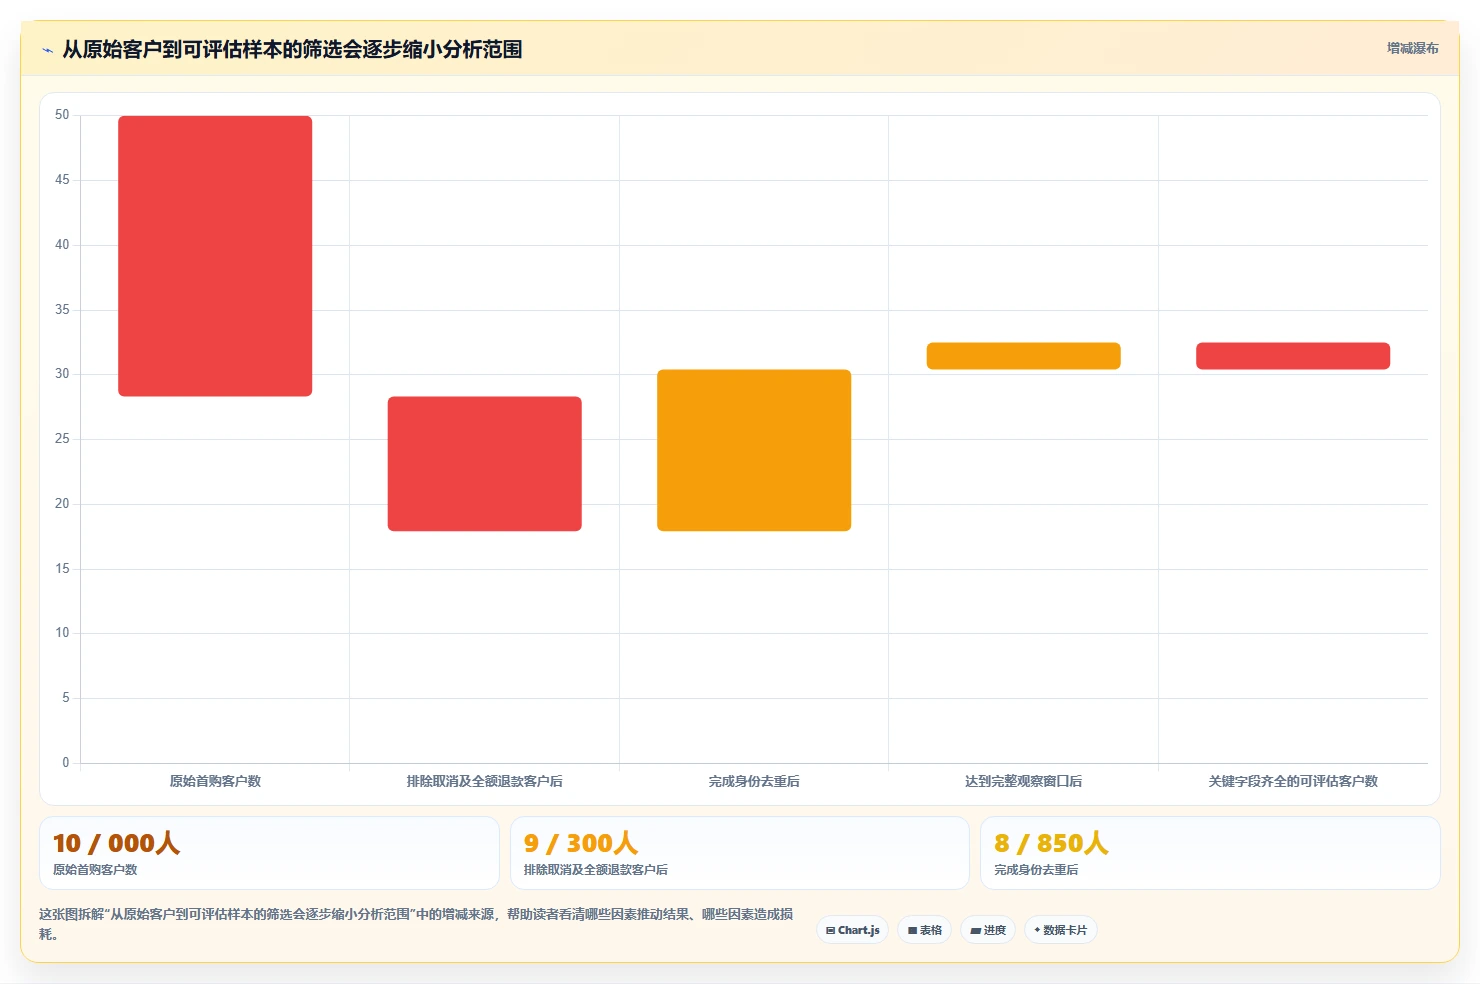Screen dimensions: 1480x984
Task: Click the y-axis value 25
Action: click(62, 439)
